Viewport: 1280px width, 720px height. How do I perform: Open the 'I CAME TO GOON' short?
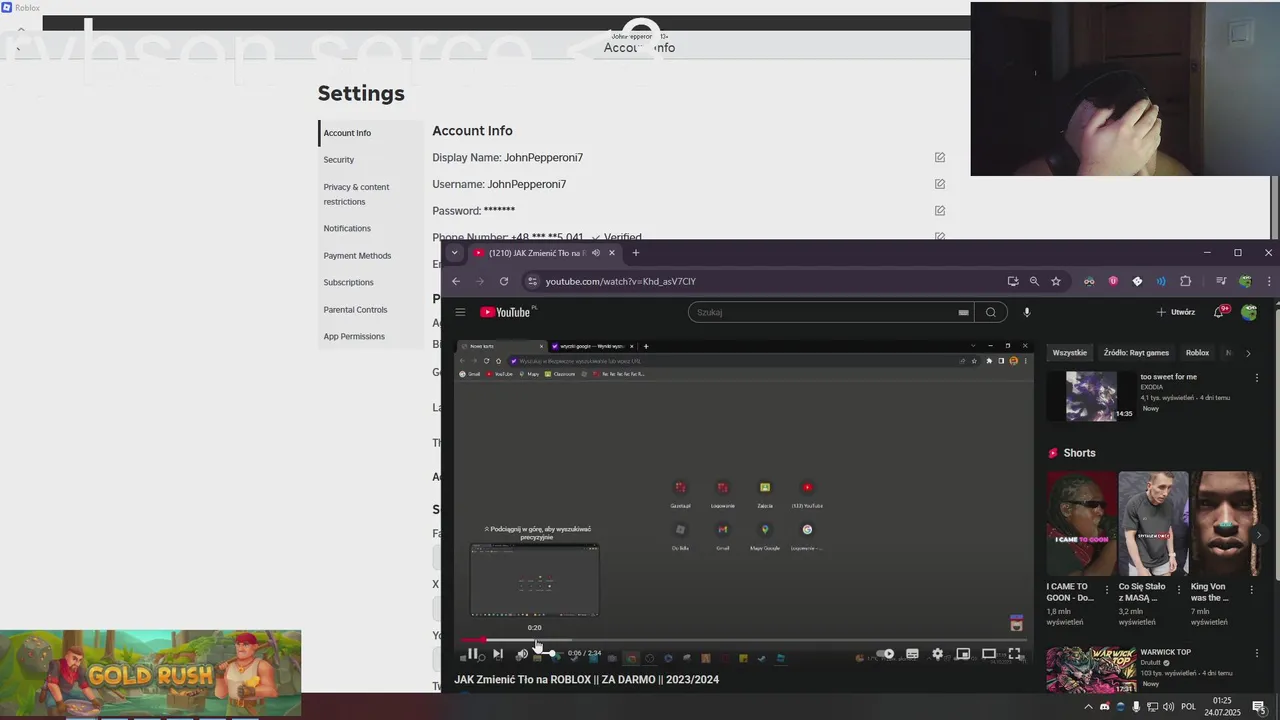coord(1081,524)
